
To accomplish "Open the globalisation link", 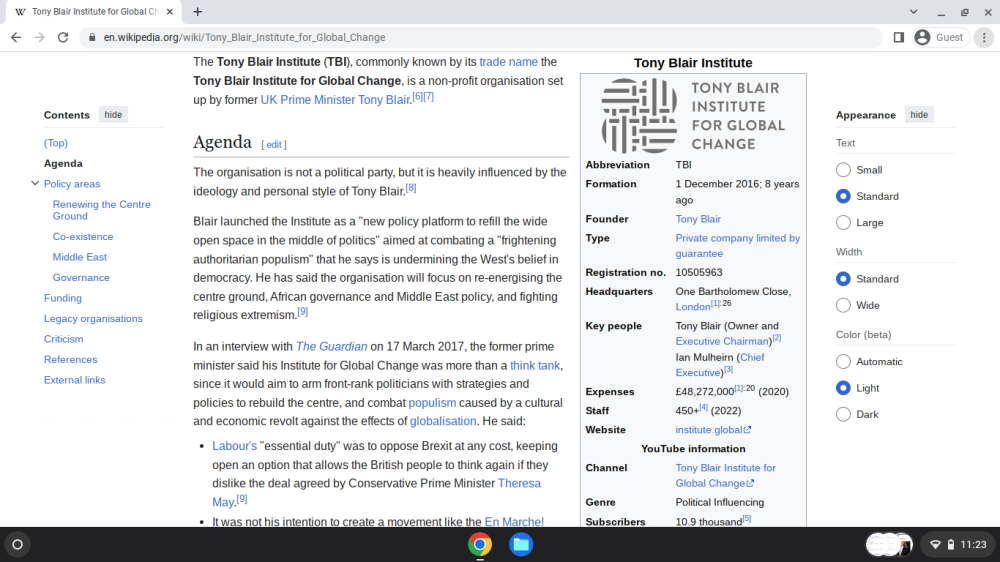I will tap(443, 421).
